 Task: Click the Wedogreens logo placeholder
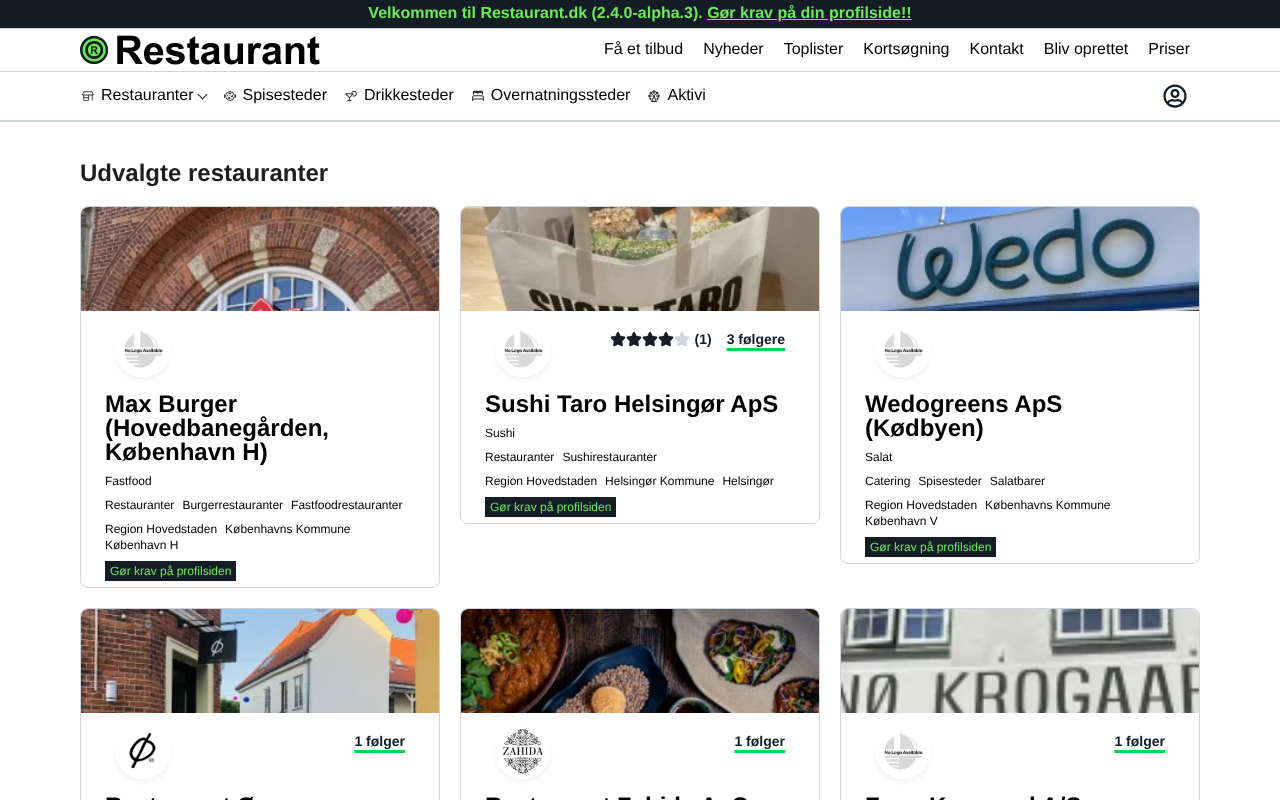tap(903, 350)
